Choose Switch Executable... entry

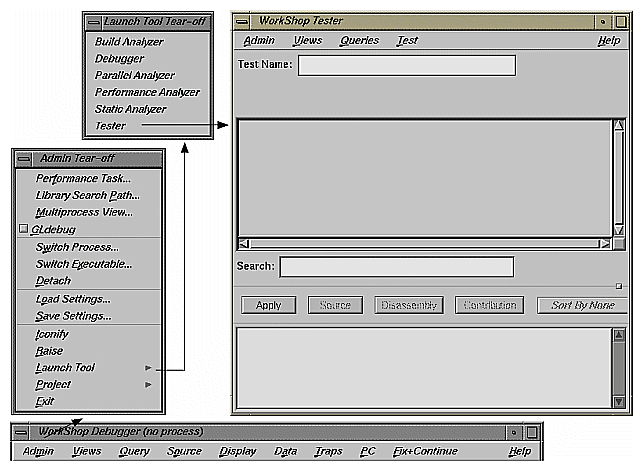point(84,264)
